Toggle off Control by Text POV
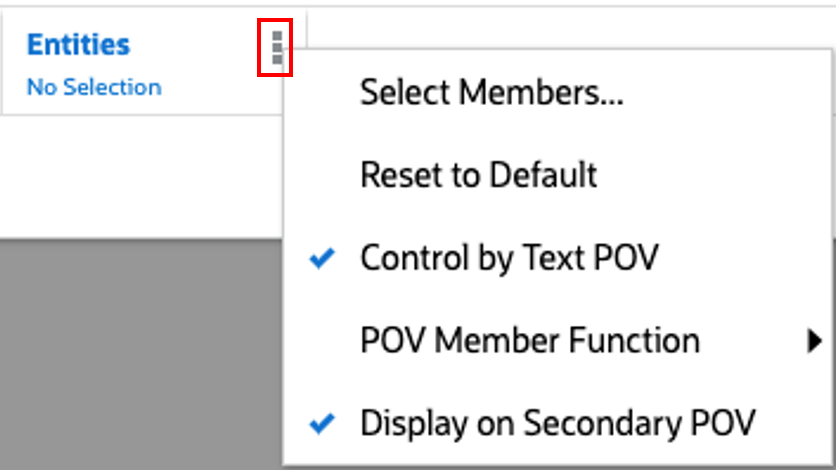 point(509,259)
